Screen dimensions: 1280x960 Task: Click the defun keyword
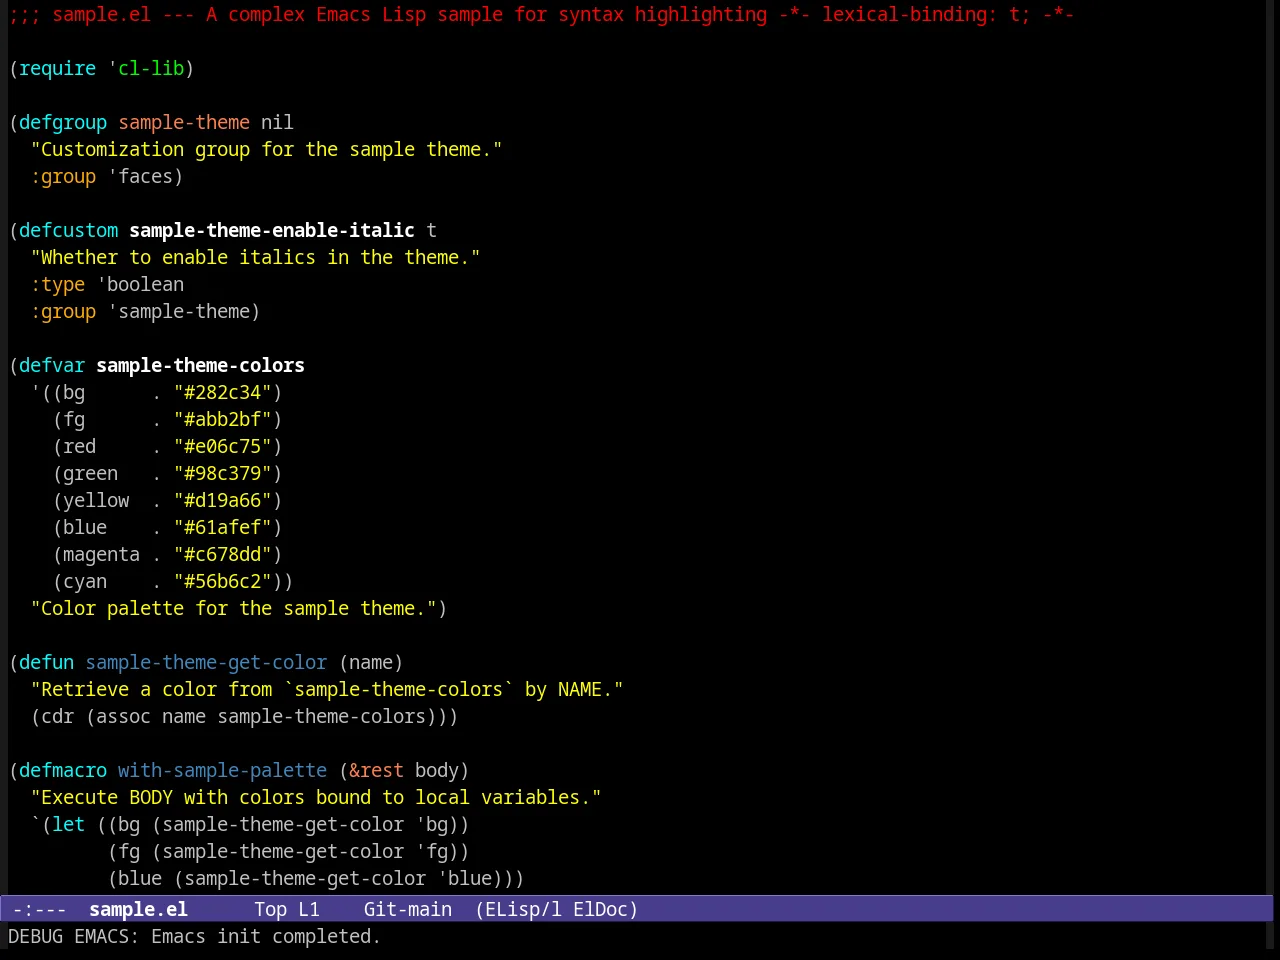tap(47, 662)
